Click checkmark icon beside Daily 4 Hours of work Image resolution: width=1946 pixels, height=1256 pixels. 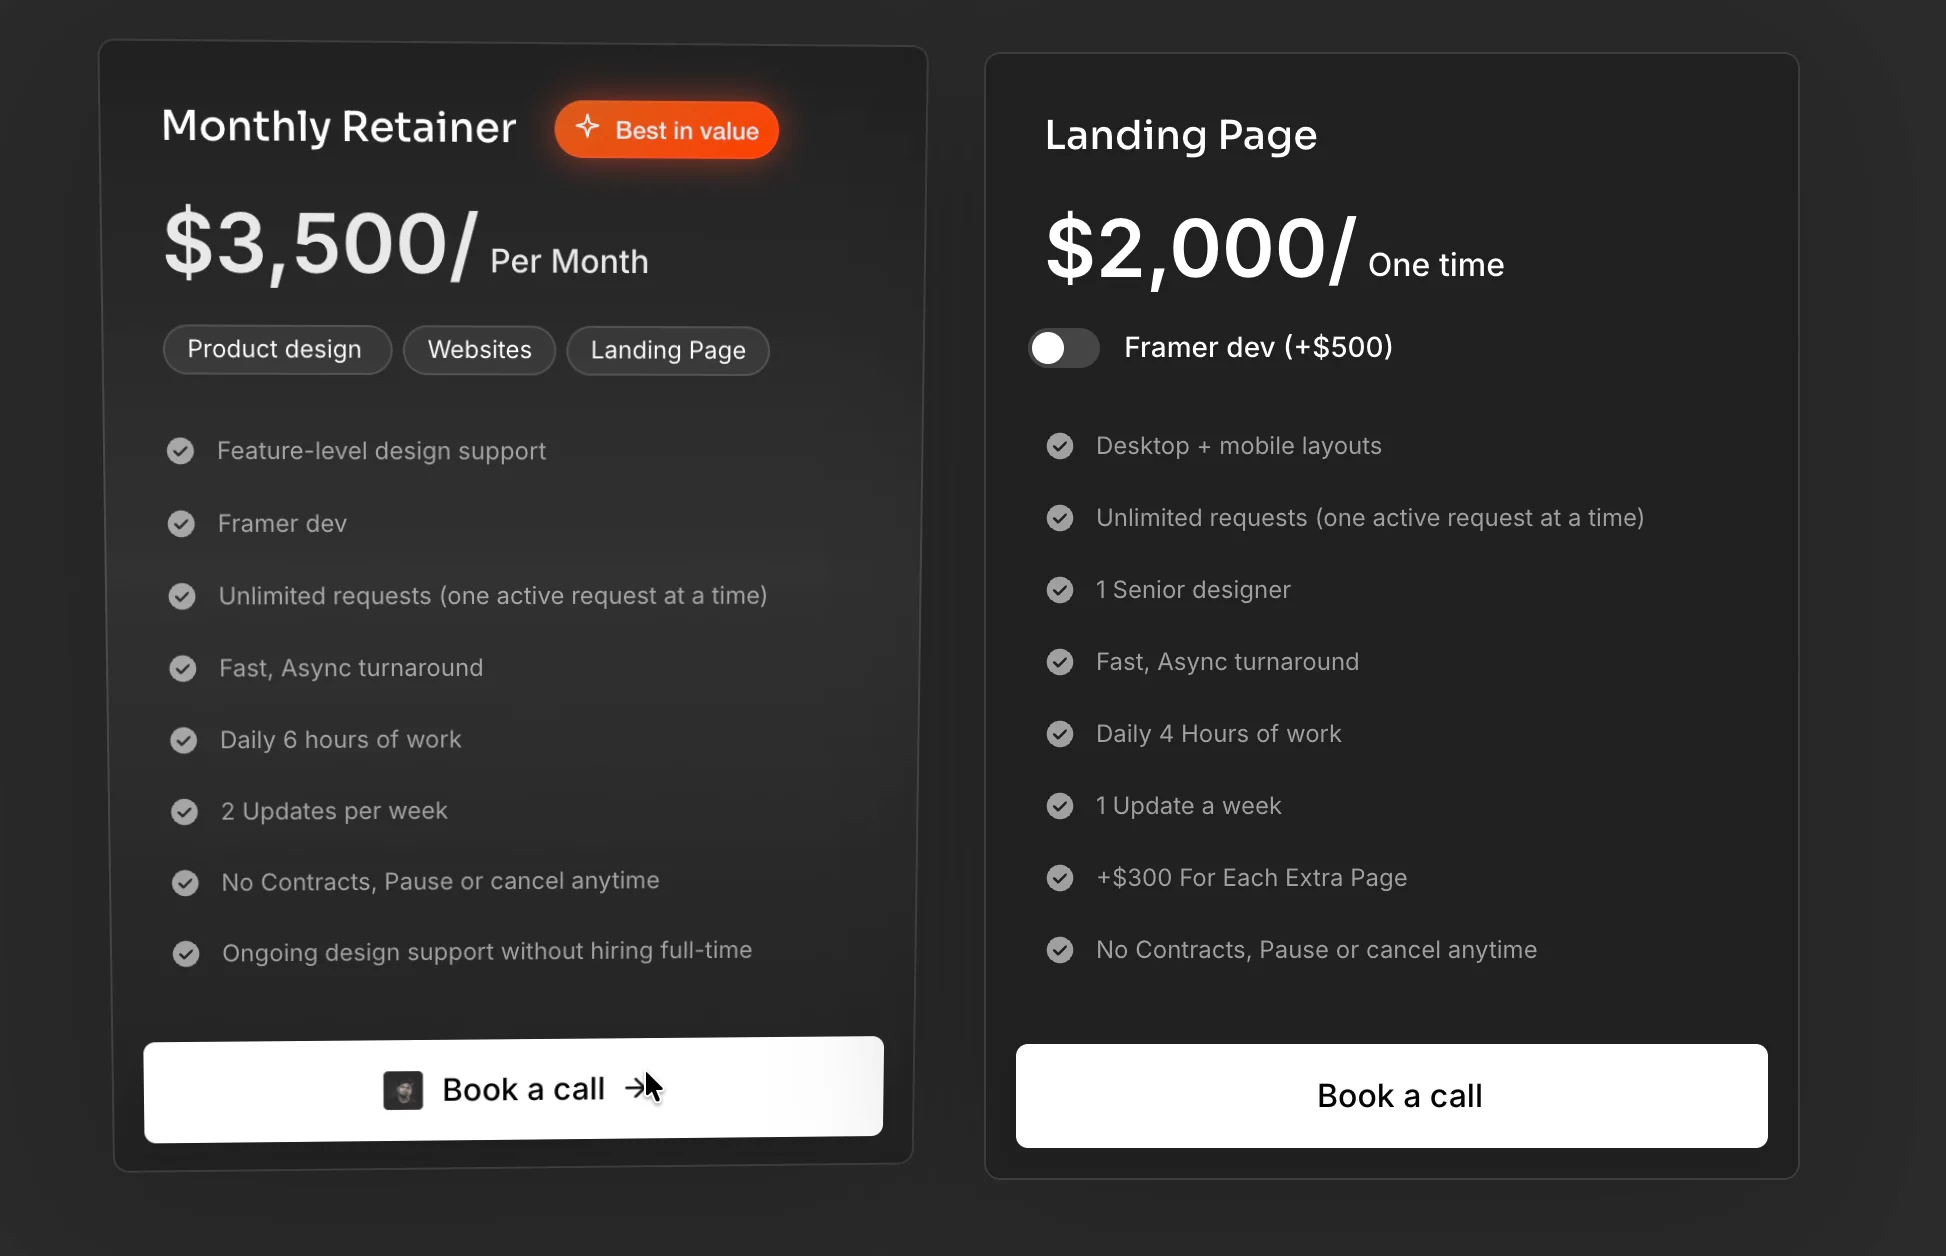[x=1060, y=734]
